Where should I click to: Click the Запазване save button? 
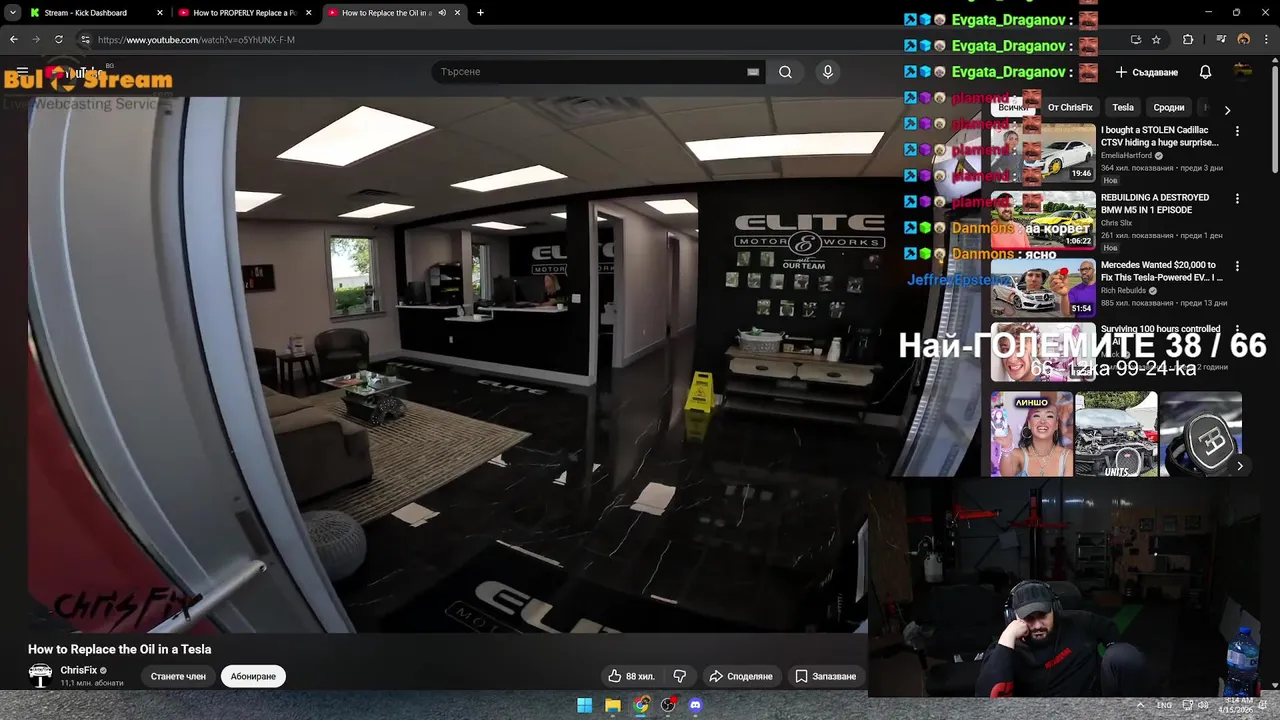point(825,677)
